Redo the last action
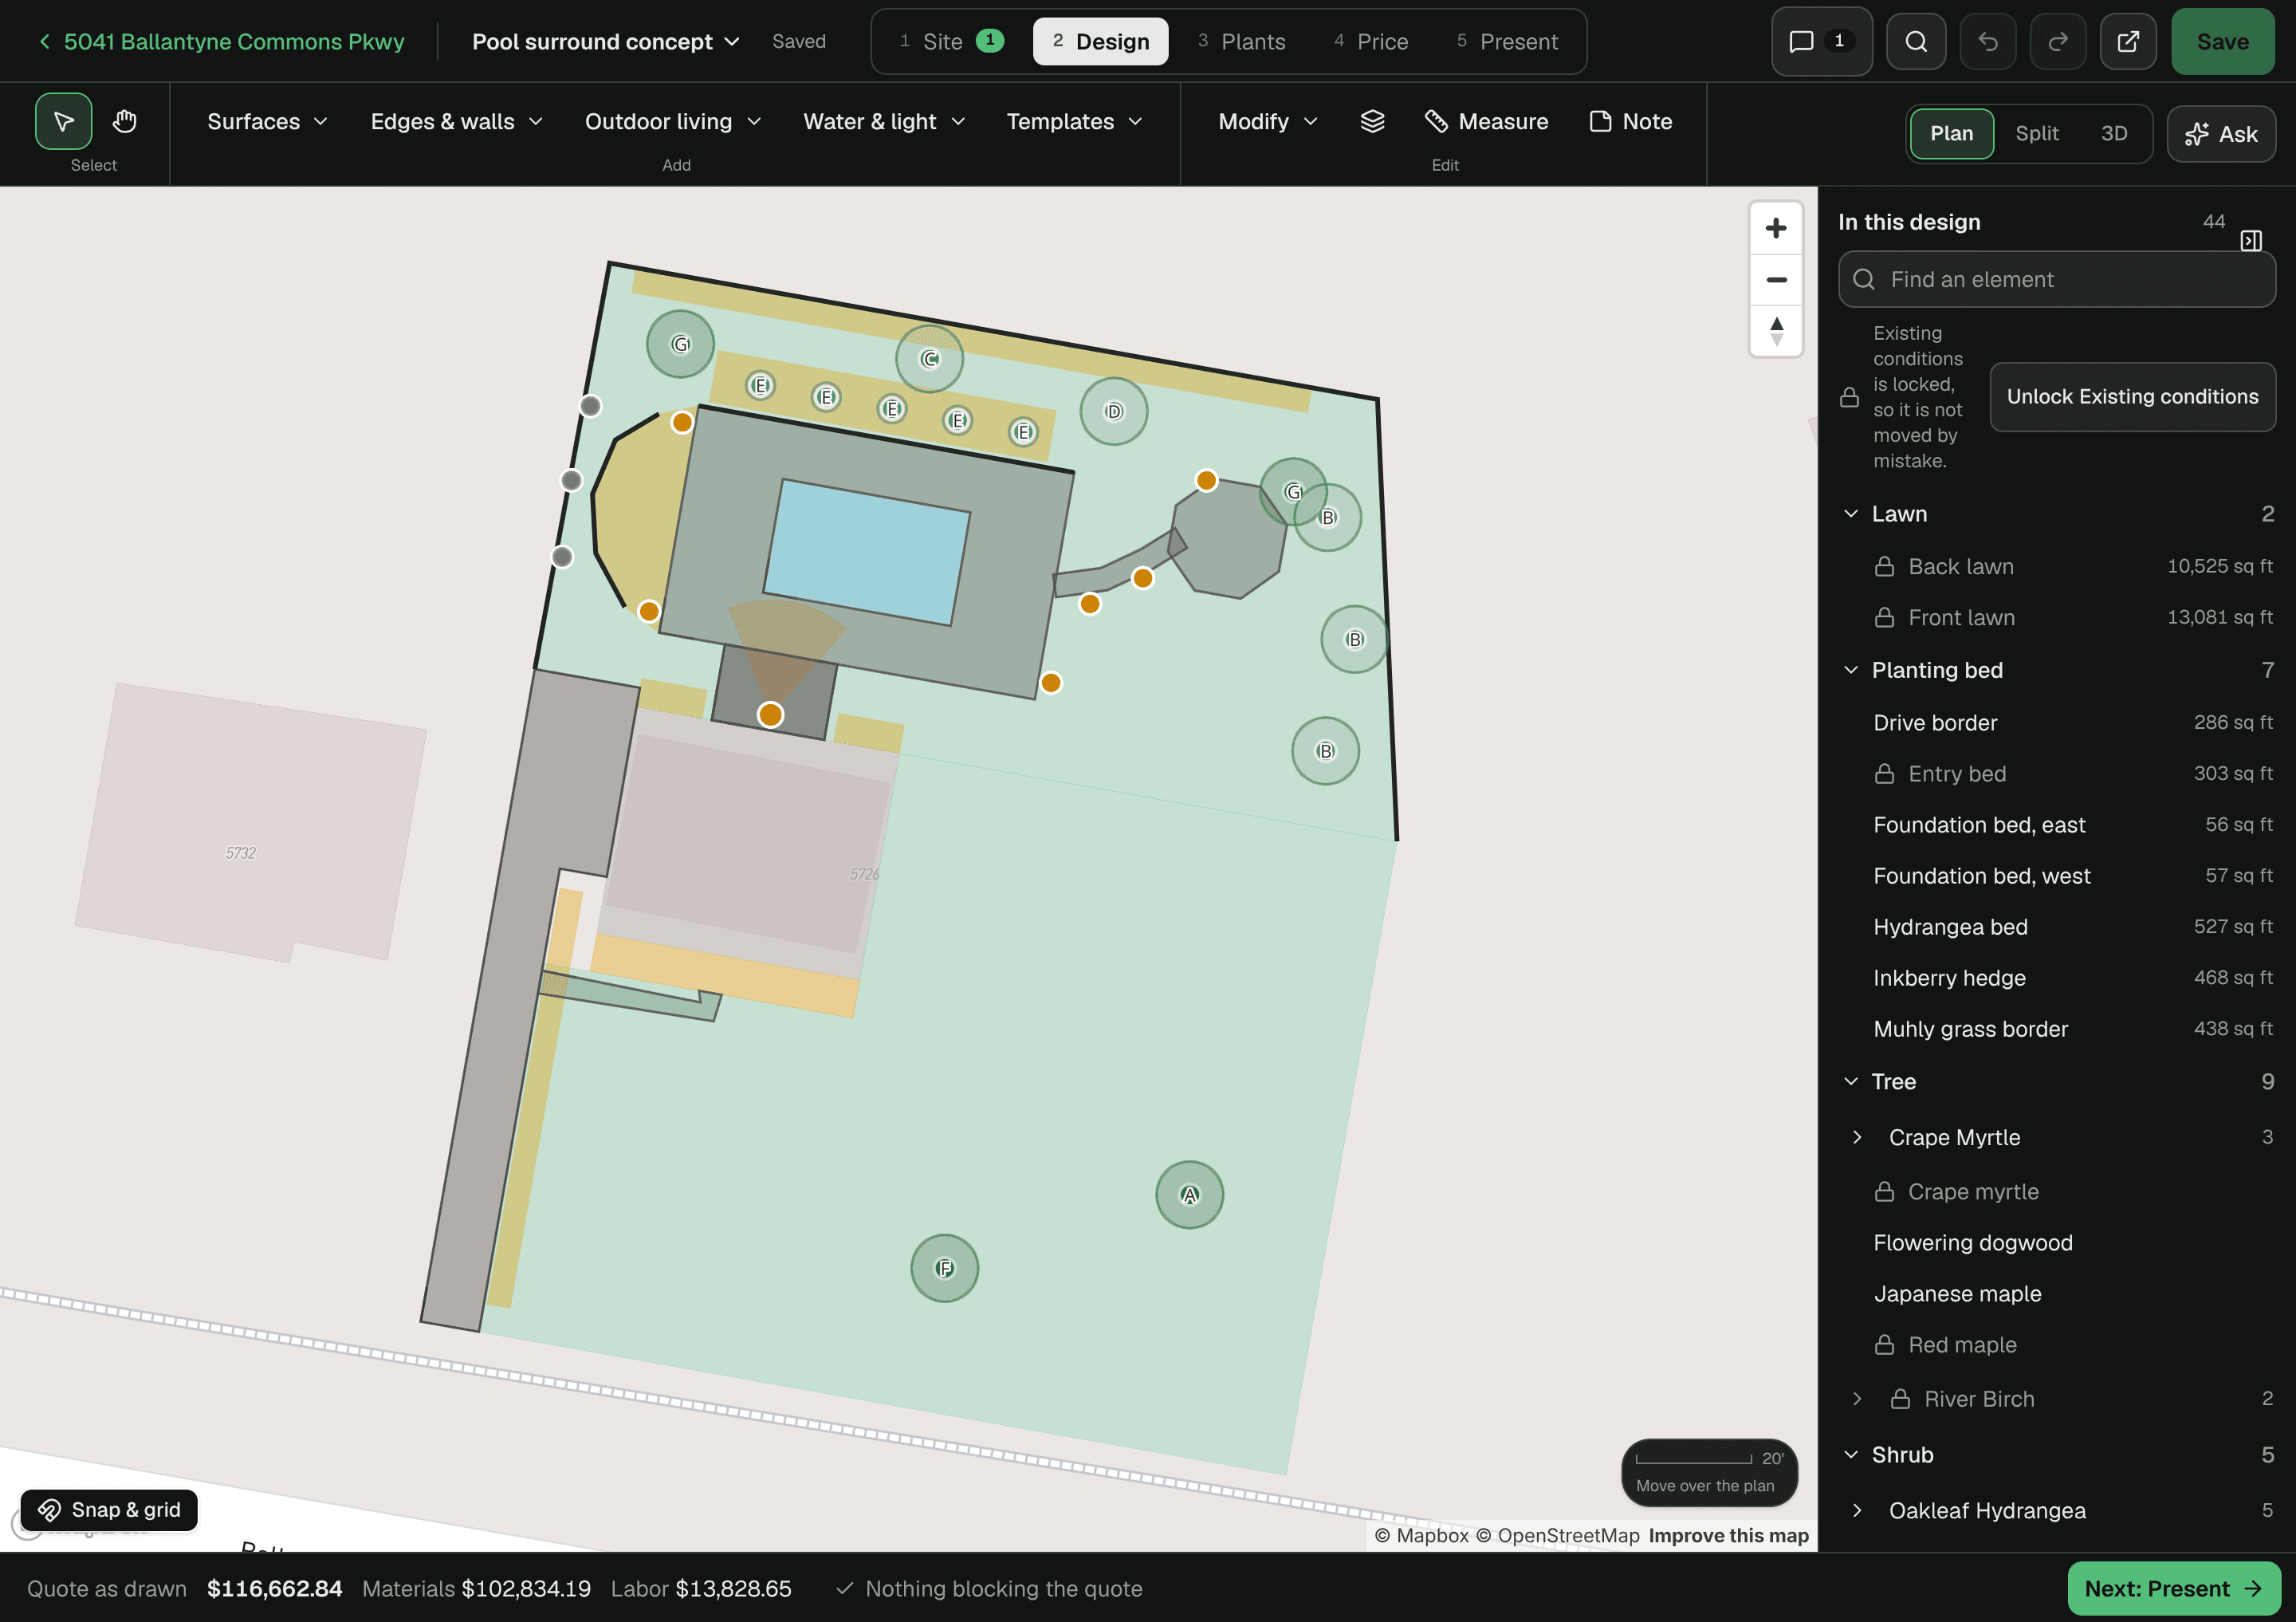The image size is (2296, 1622). [x=2057, y=41]
